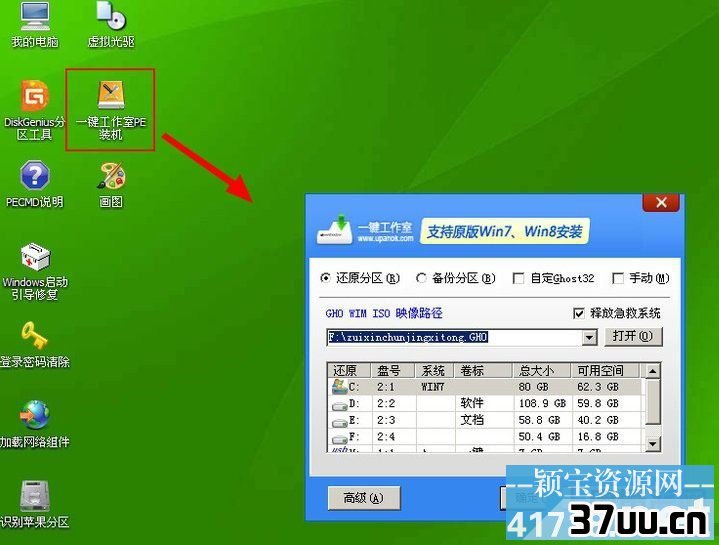
Task: Click the 108.9 GB total size cell
Action: click(542, 403)
